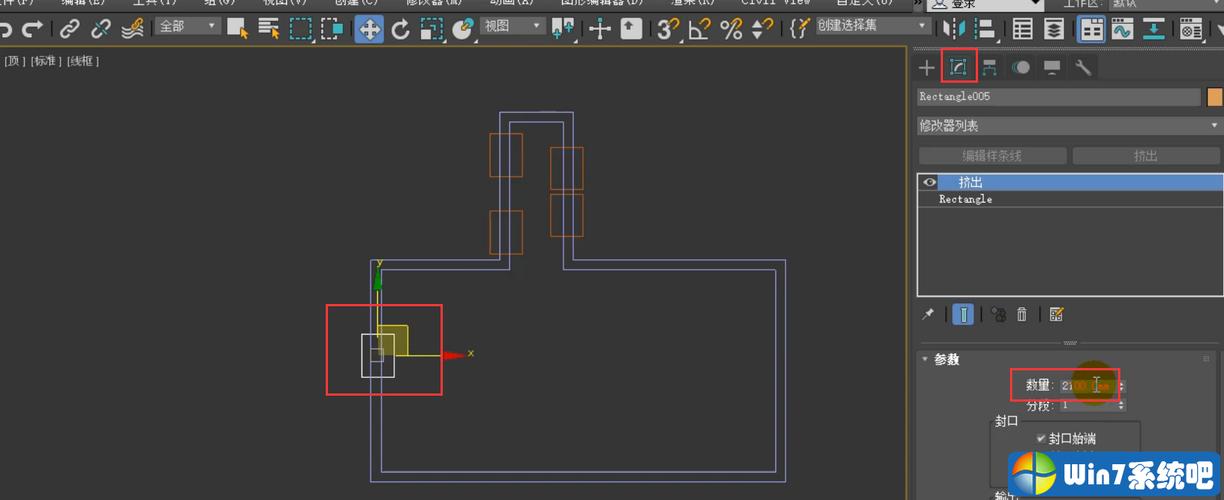1224x500 pixels.
Task: Toggle Show End Result button
Action: click(x=963, y=314)
